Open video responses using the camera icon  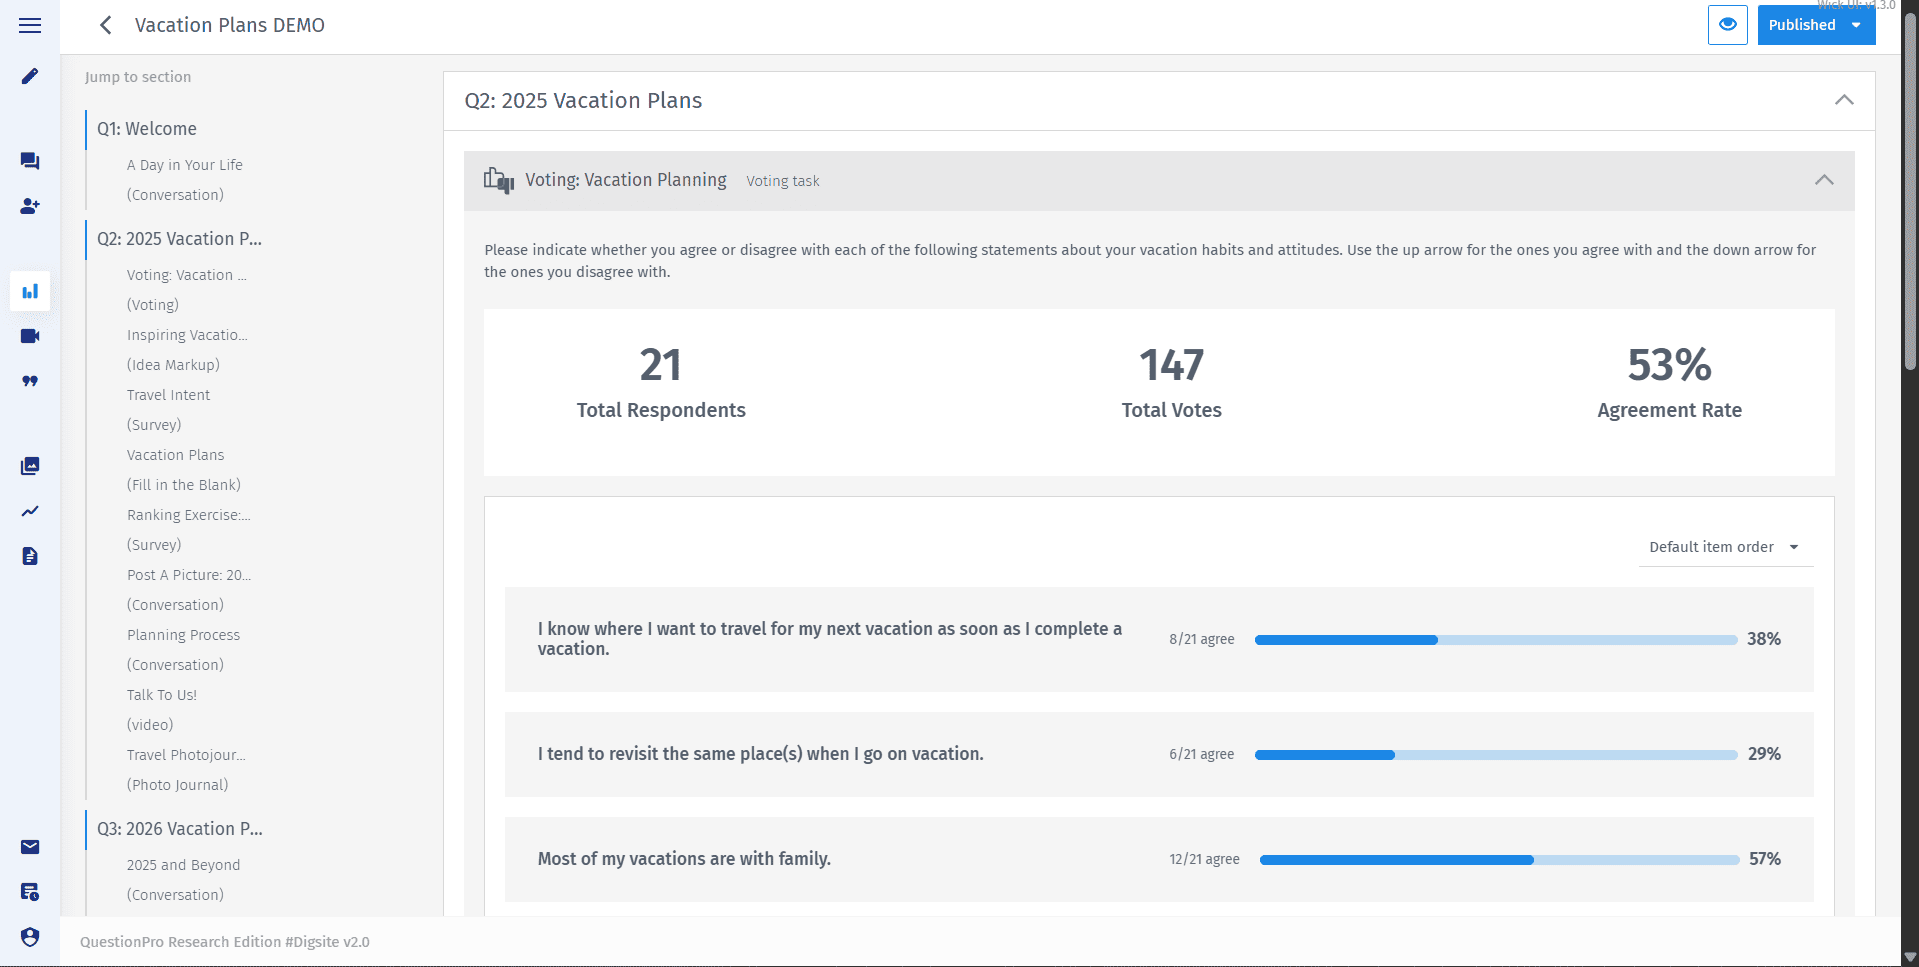[29, 336]
